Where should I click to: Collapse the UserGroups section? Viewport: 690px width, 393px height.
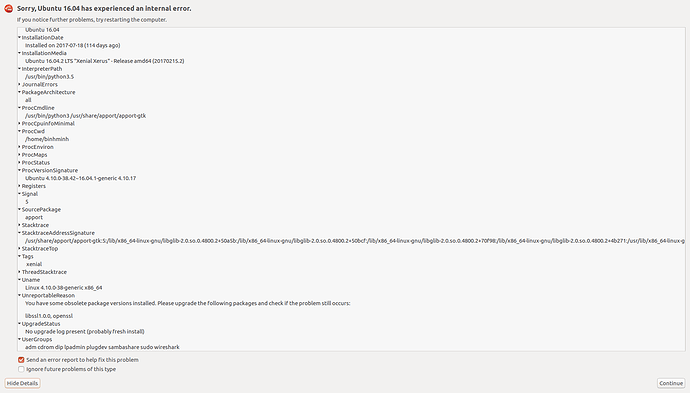point(19,339)
